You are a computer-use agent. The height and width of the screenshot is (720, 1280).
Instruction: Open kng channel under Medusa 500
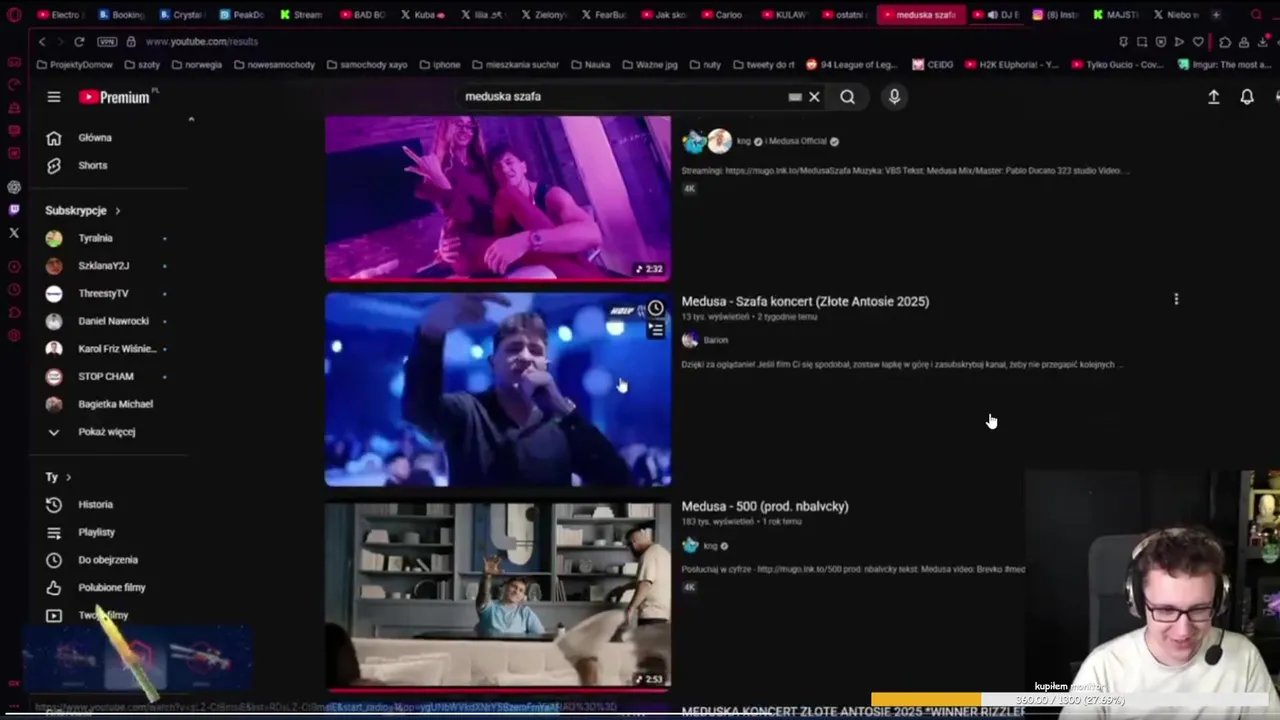coord(710,546)
